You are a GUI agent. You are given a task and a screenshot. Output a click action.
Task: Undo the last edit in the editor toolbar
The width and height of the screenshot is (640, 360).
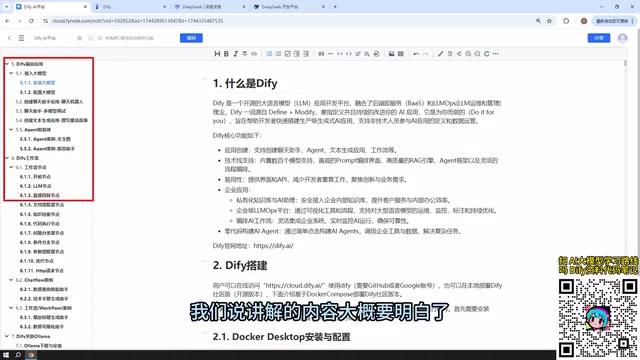click(416, 54)
